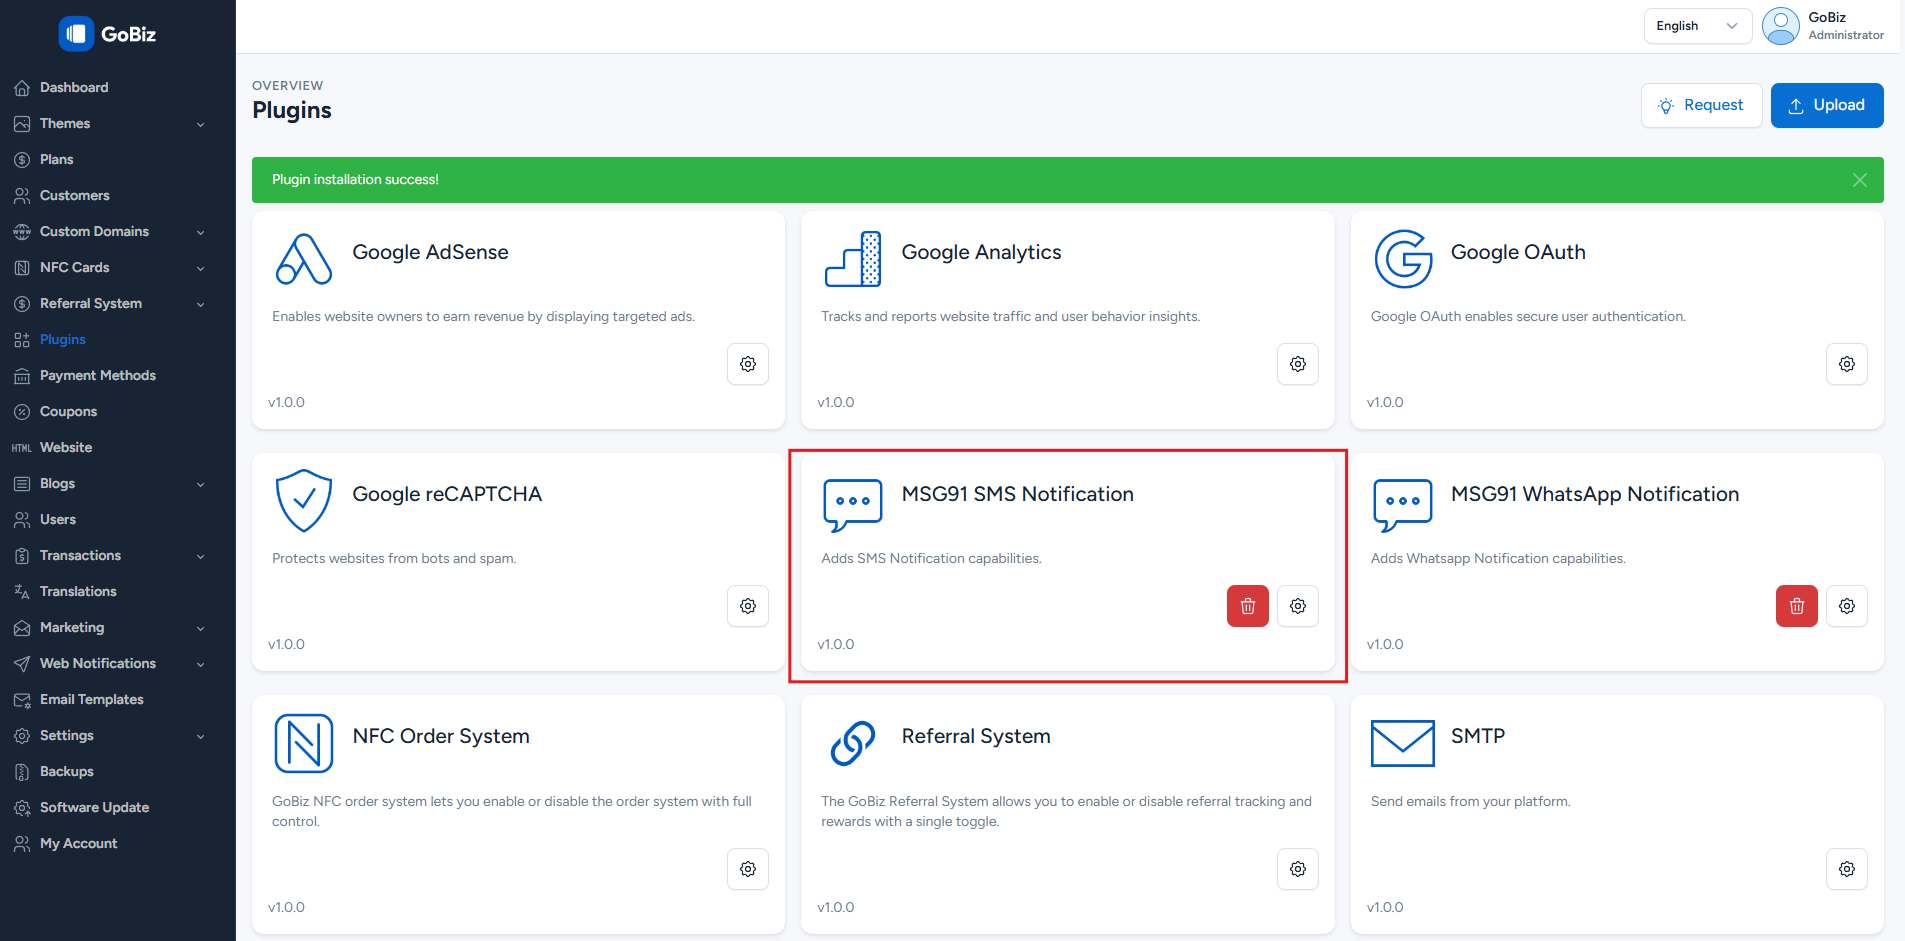Open settings for MSG91 WhatsApp Notification plugin

1847,606
